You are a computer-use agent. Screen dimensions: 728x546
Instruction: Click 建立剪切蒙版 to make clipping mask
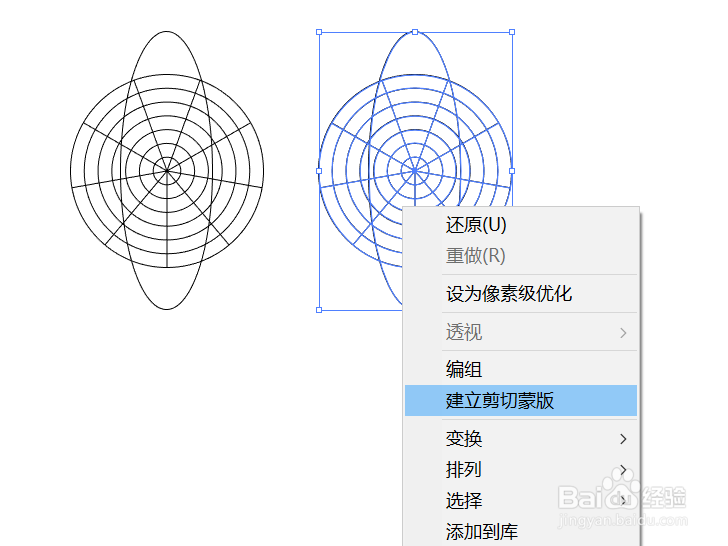[521, 400]
